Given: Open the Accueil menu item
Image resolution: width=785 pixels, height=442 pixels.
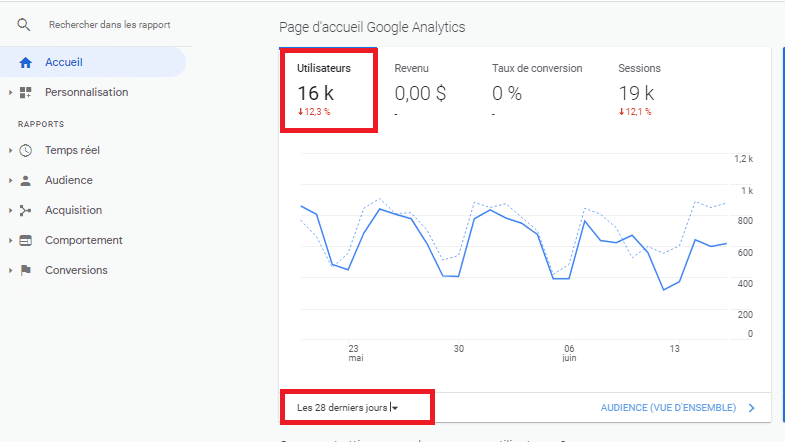Looking at the screenshot, I should coord(93,62).
